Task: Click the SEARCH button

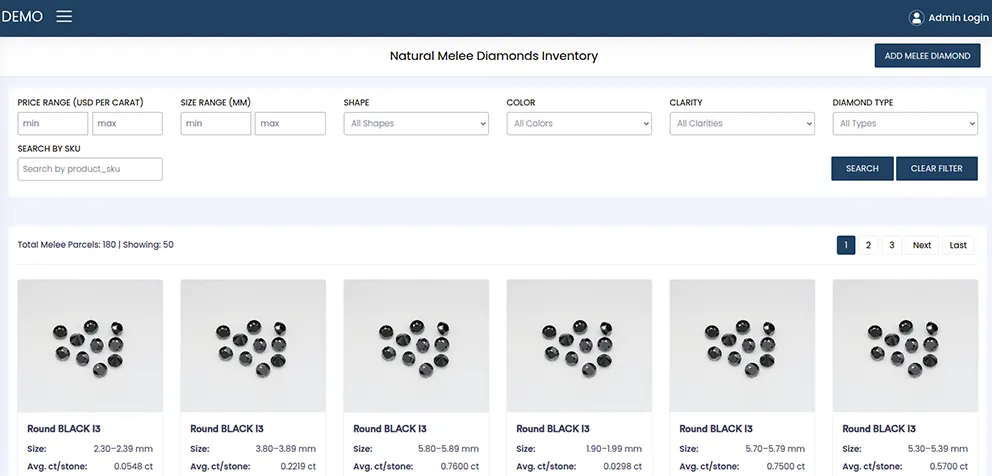Action: coord(861,169)
